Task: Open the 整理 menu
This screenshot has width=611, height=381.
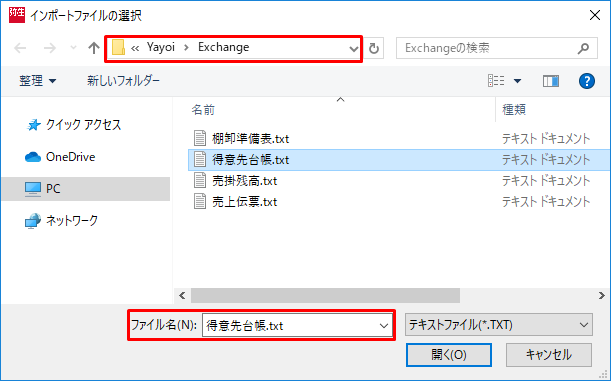Action: pyautogui.click(x=37, y=81)
